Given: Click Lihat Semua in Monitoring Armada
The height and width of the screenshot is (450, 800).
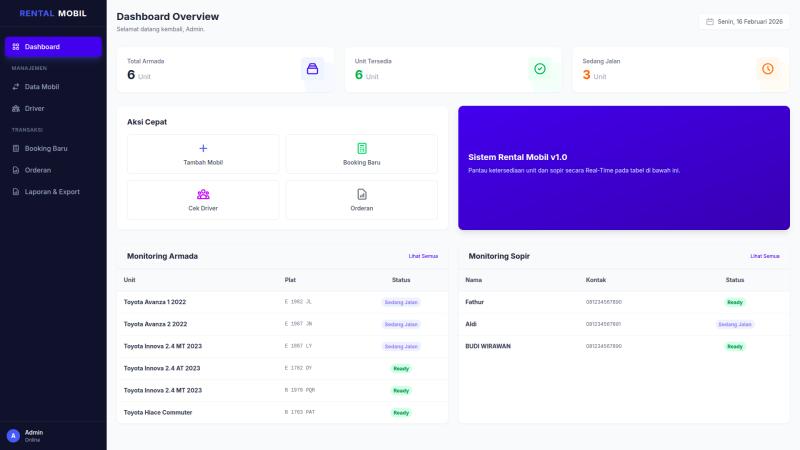Looking at the screenshot, I should [423, 256].
